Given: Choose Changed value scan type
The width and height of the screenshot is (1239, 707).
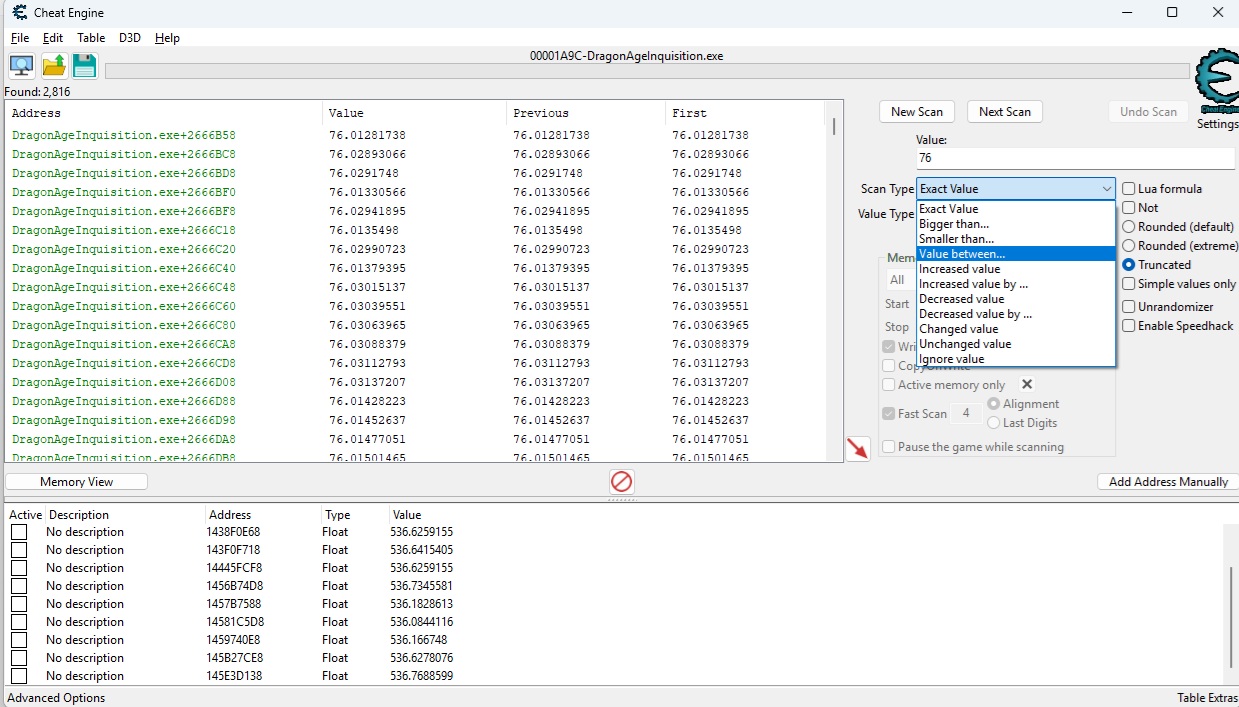Looking at the screenshot, I should [x=1016, y=329].
